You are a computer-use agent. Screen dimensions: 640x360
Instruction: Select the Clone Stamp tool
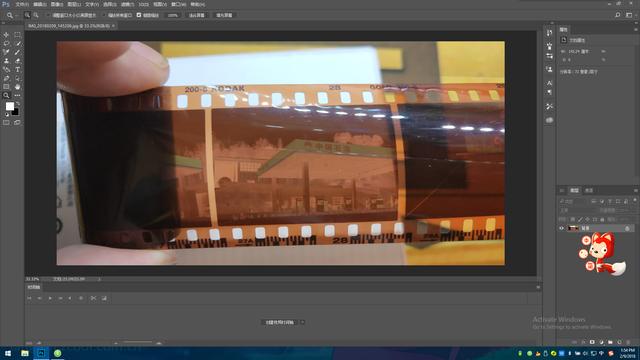point(6,61)
